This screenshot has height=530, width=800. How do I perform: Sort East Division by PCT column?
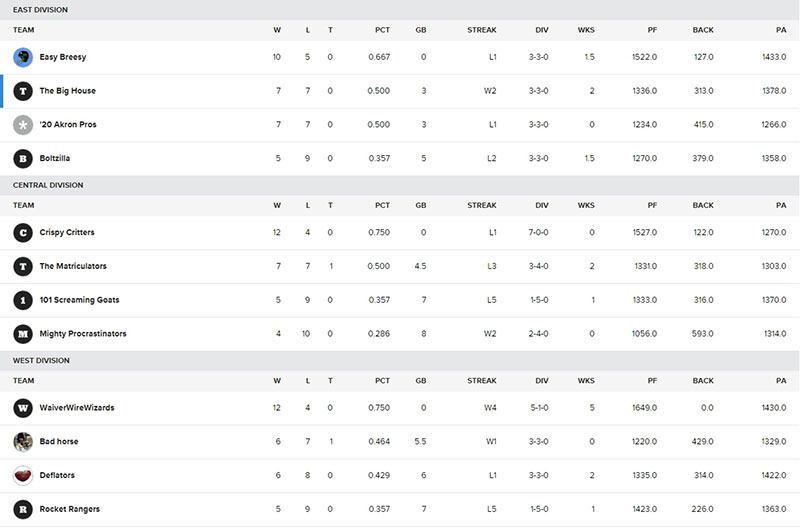coord(382,30)
